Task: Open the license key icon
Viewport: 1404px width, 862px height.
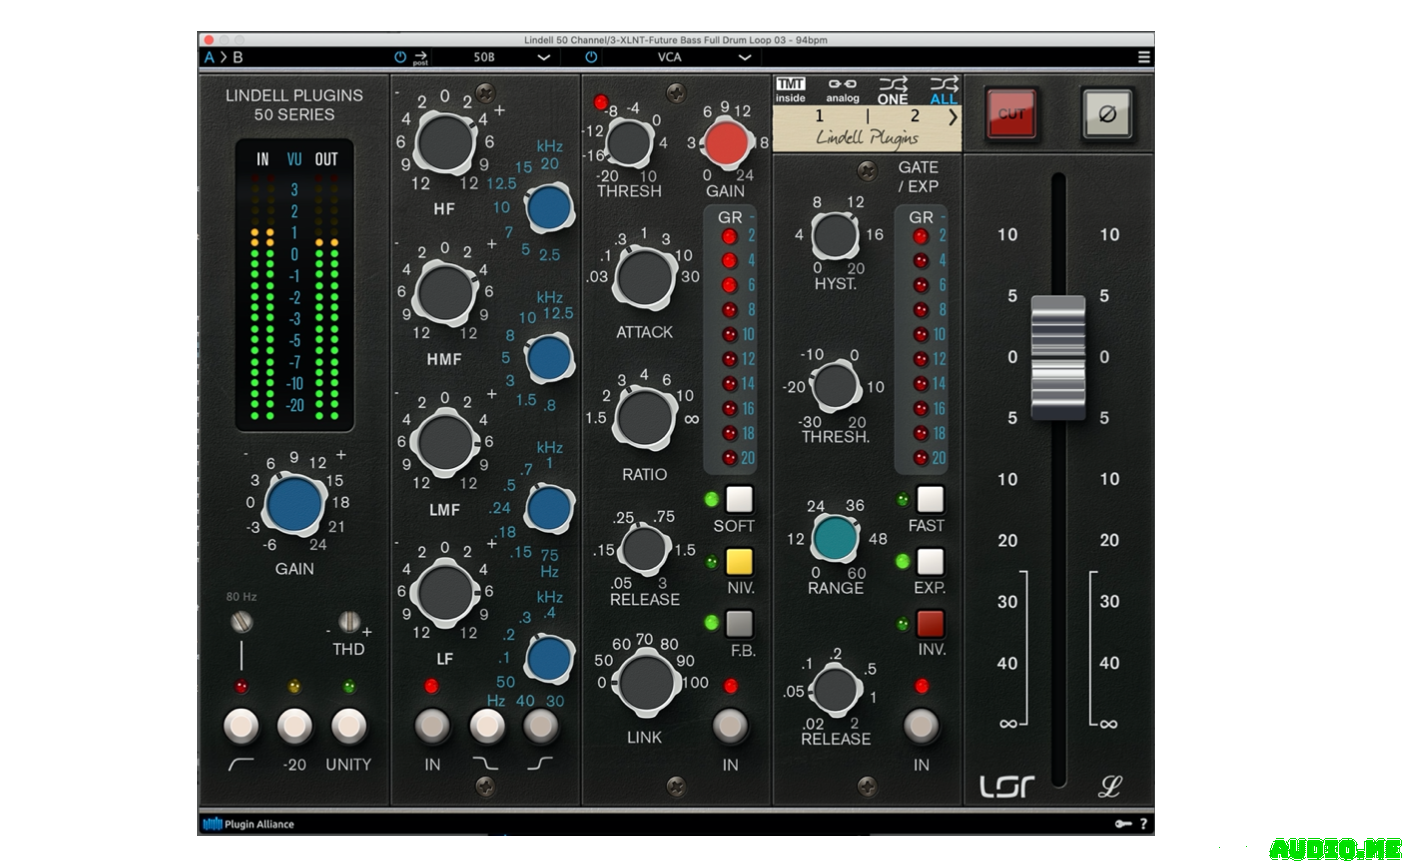Action: coord(1124,824)
